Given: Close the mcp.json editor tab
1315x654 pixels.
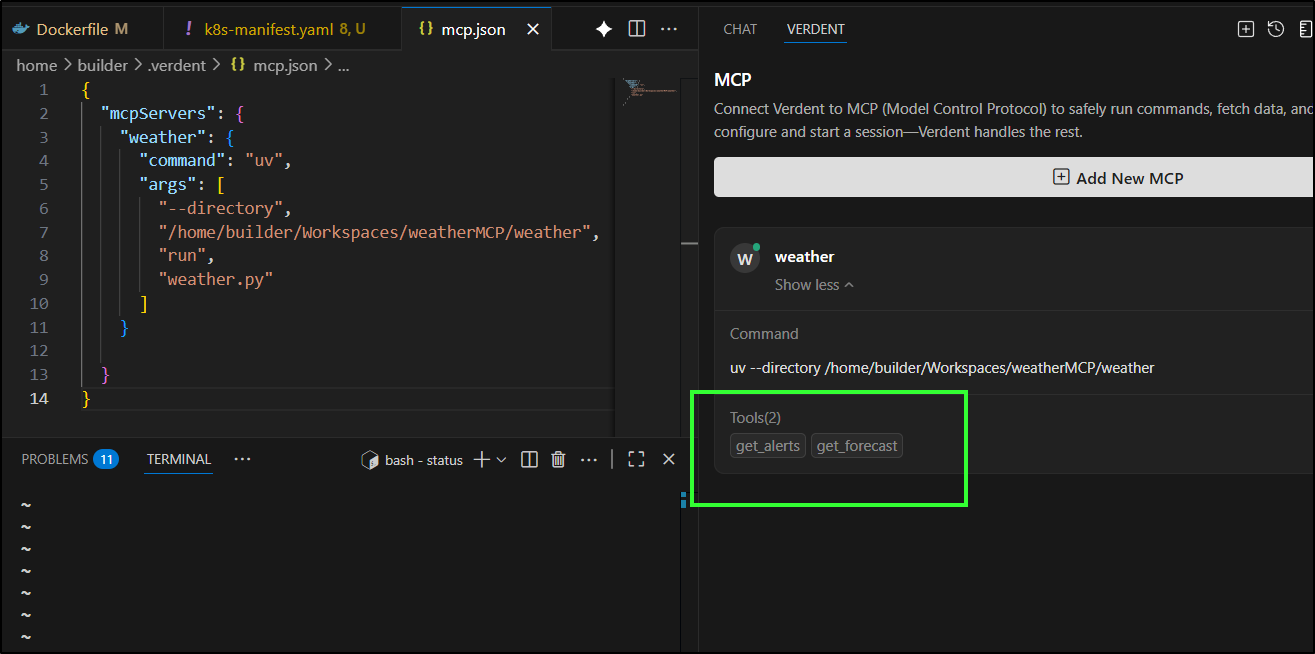Looking at the screenshot, I should (x=533, y=29).
